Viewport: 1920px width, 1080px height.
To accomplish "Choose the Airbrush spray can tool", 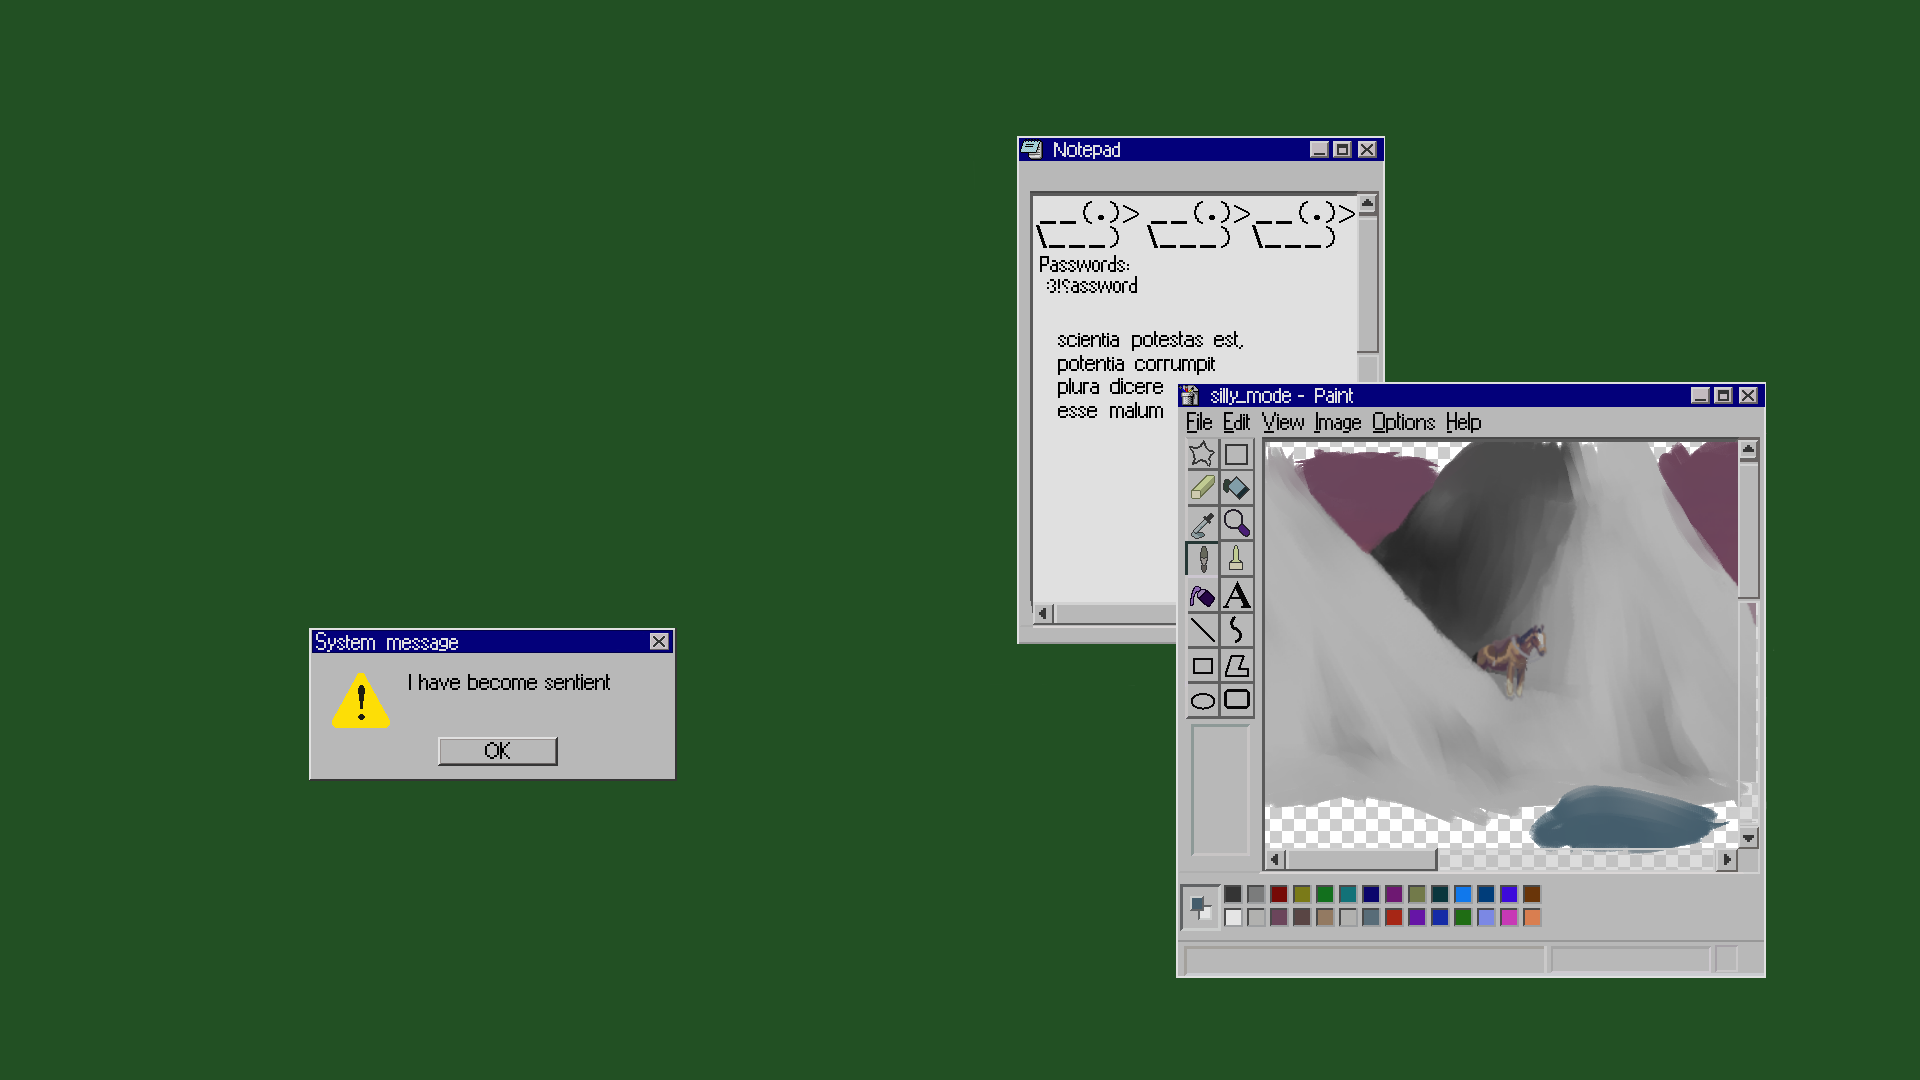I will pos(1202,596).
